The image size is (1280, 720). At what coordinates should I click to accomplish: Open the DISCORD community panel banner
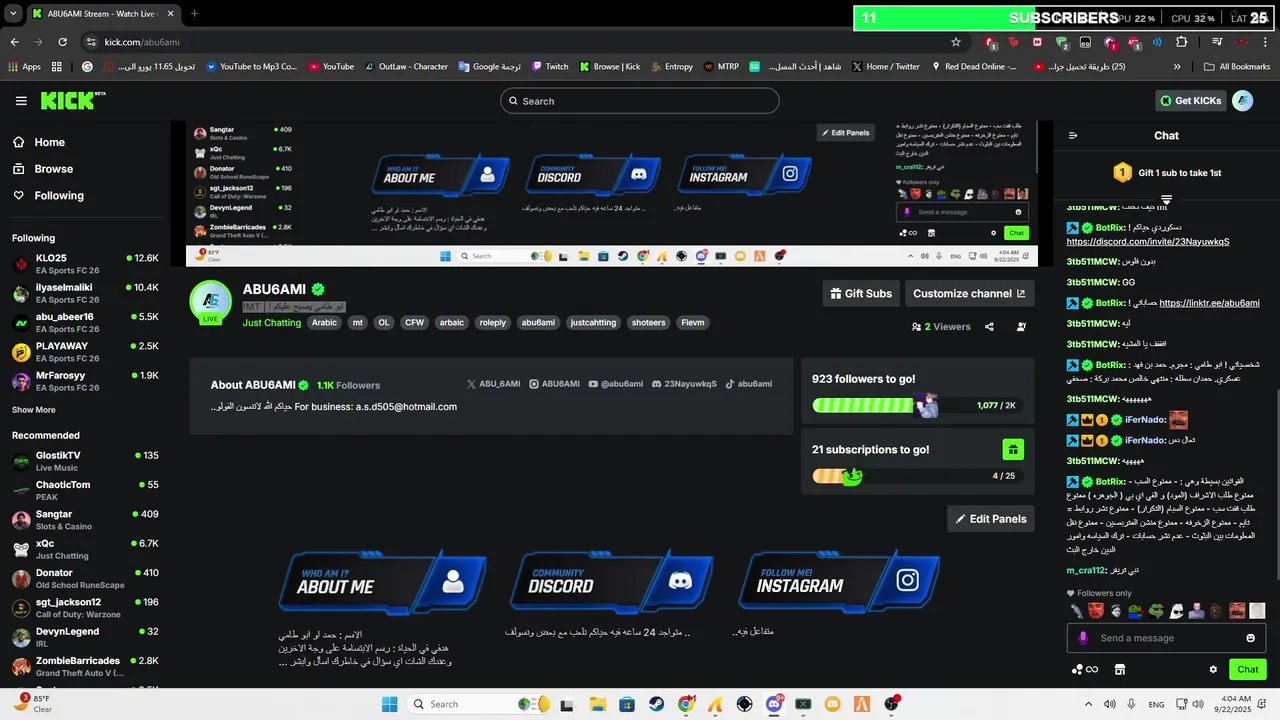pyautogui.click(x=612, y=581)
